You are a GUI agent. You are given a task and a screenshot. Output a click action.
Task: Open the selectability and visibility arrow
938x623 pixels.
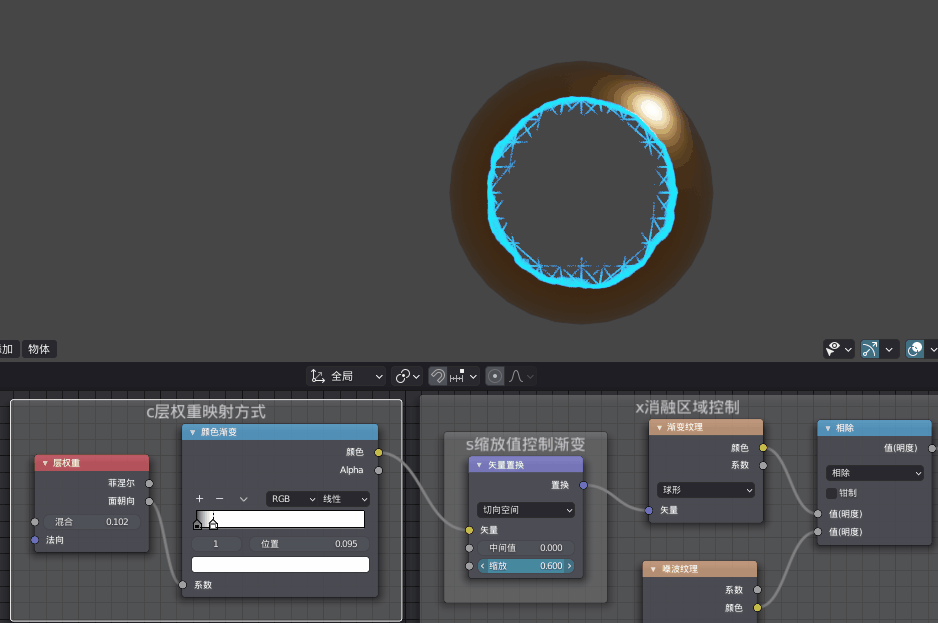[848, 350]
